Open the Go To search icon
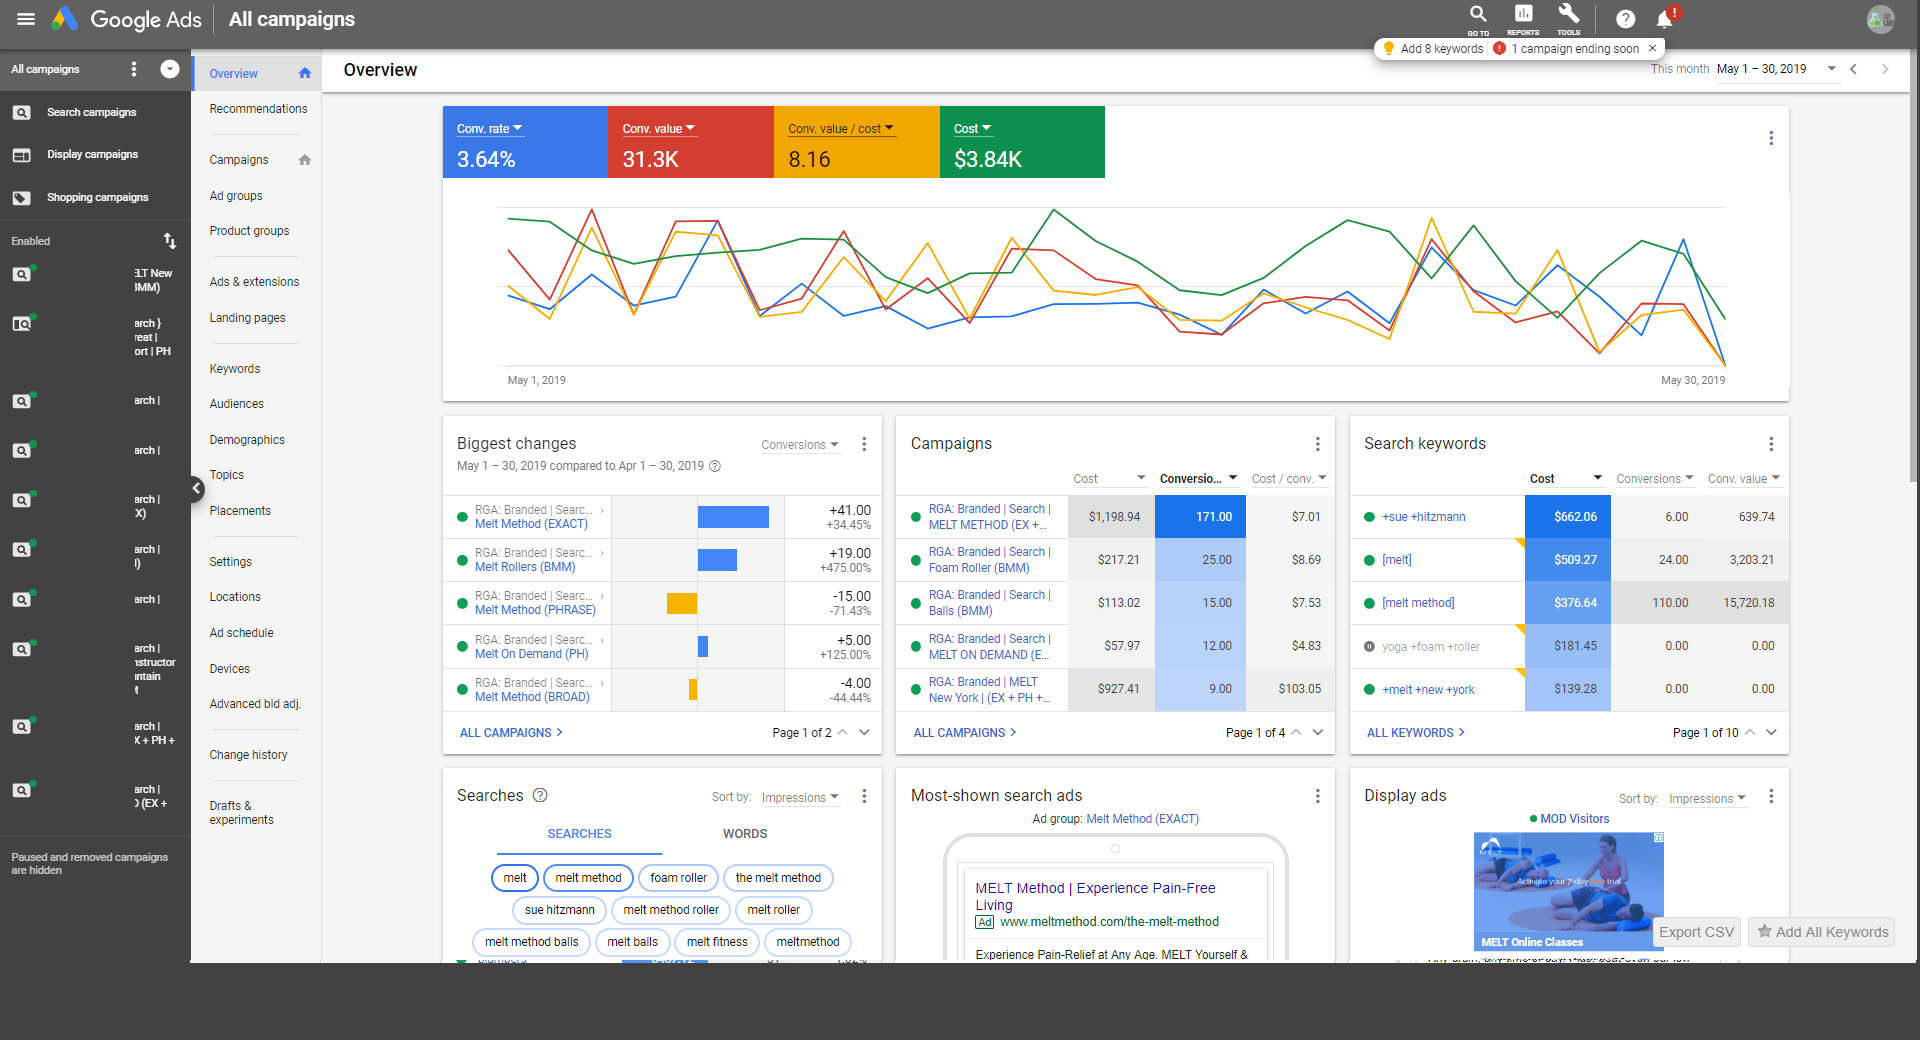The height and width of the screenshot is (1040, 1920). [1478, 18]
